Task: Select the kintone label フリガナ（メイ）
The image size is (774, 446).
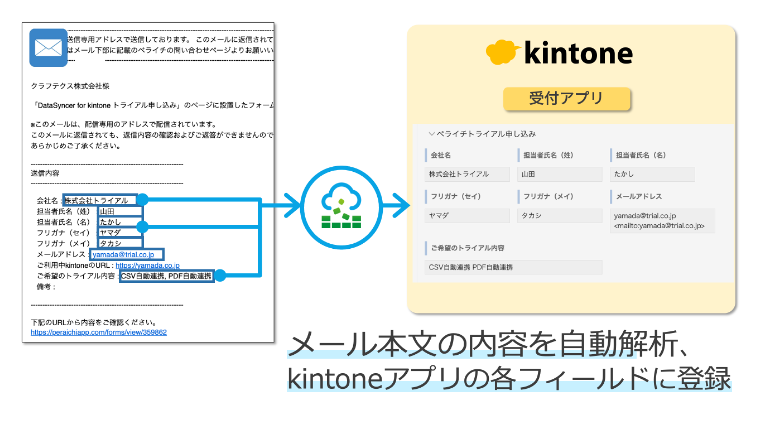Action: pos(548,196)
